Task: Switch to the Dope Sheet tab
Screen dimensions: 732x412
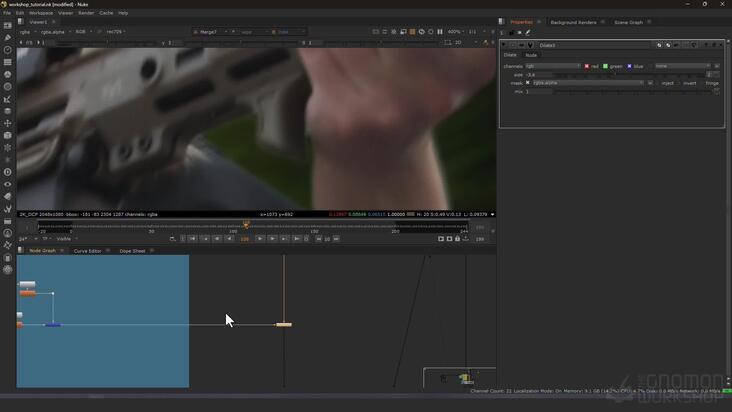Action: 132,251
